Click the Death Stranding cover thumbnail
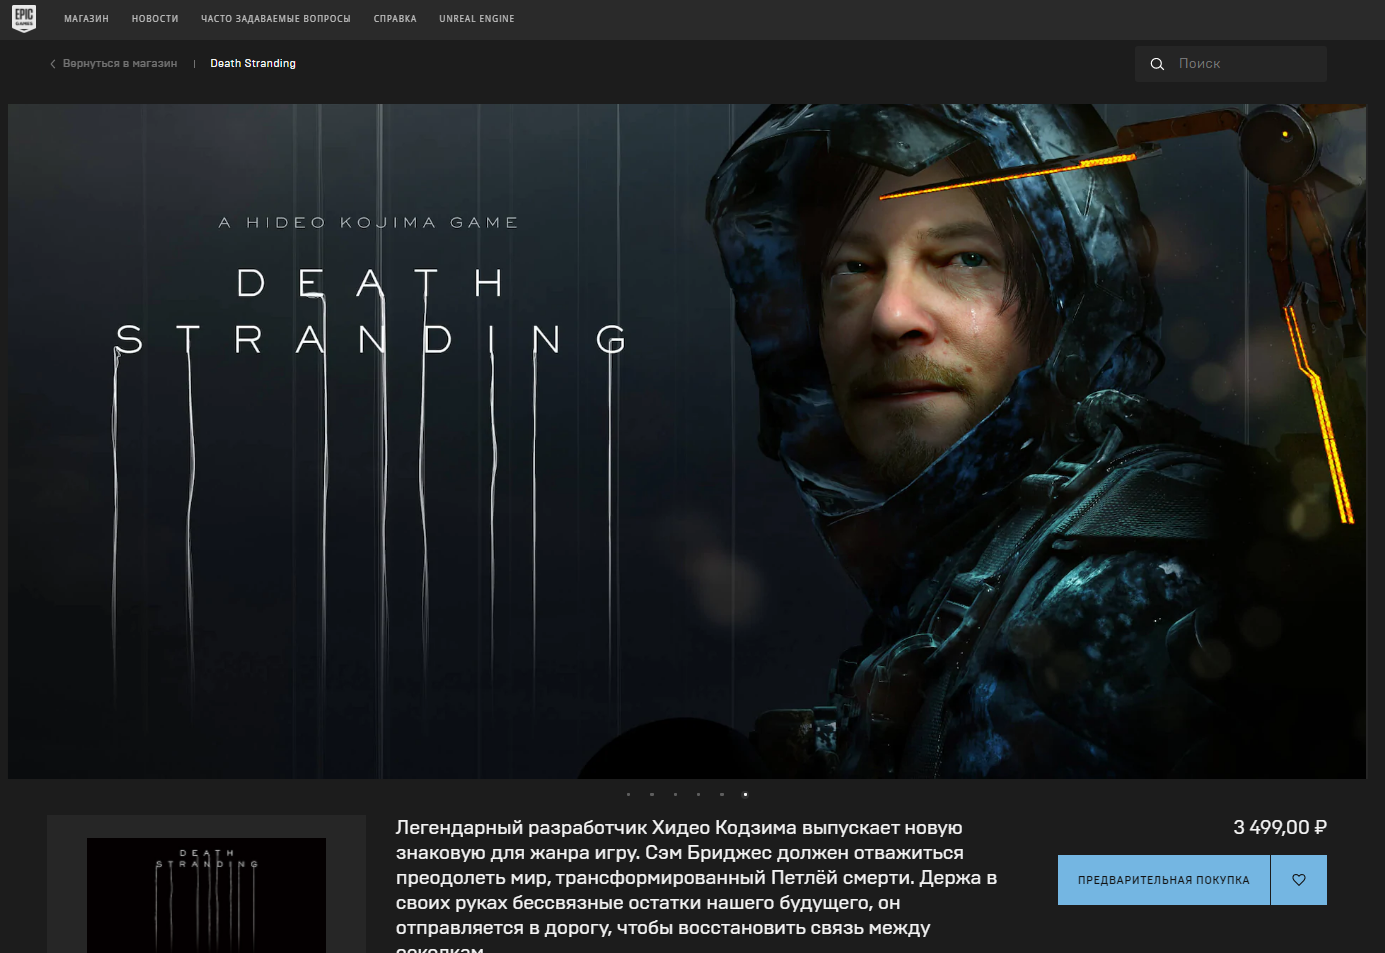The width and height of the screenshot is (1385, 953). pyautogui.click(x=206, y=895)
